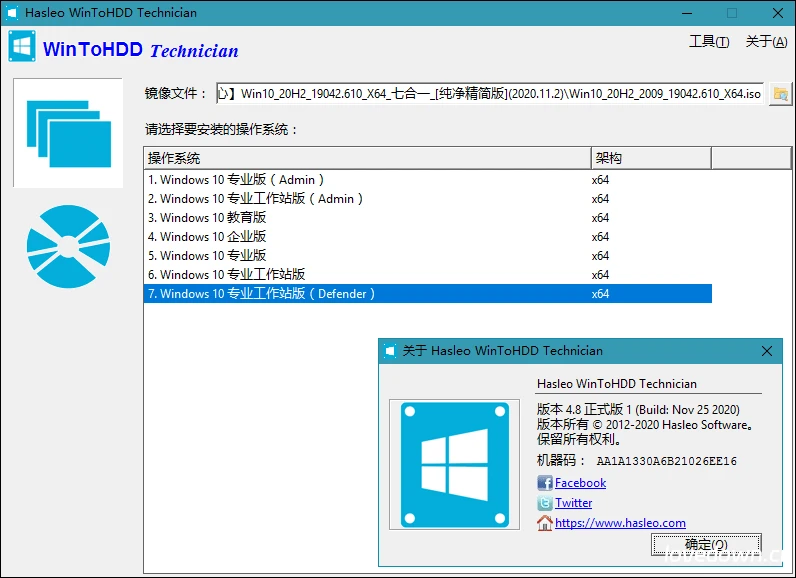Click the title bar app icon of main window

point(11,13)
